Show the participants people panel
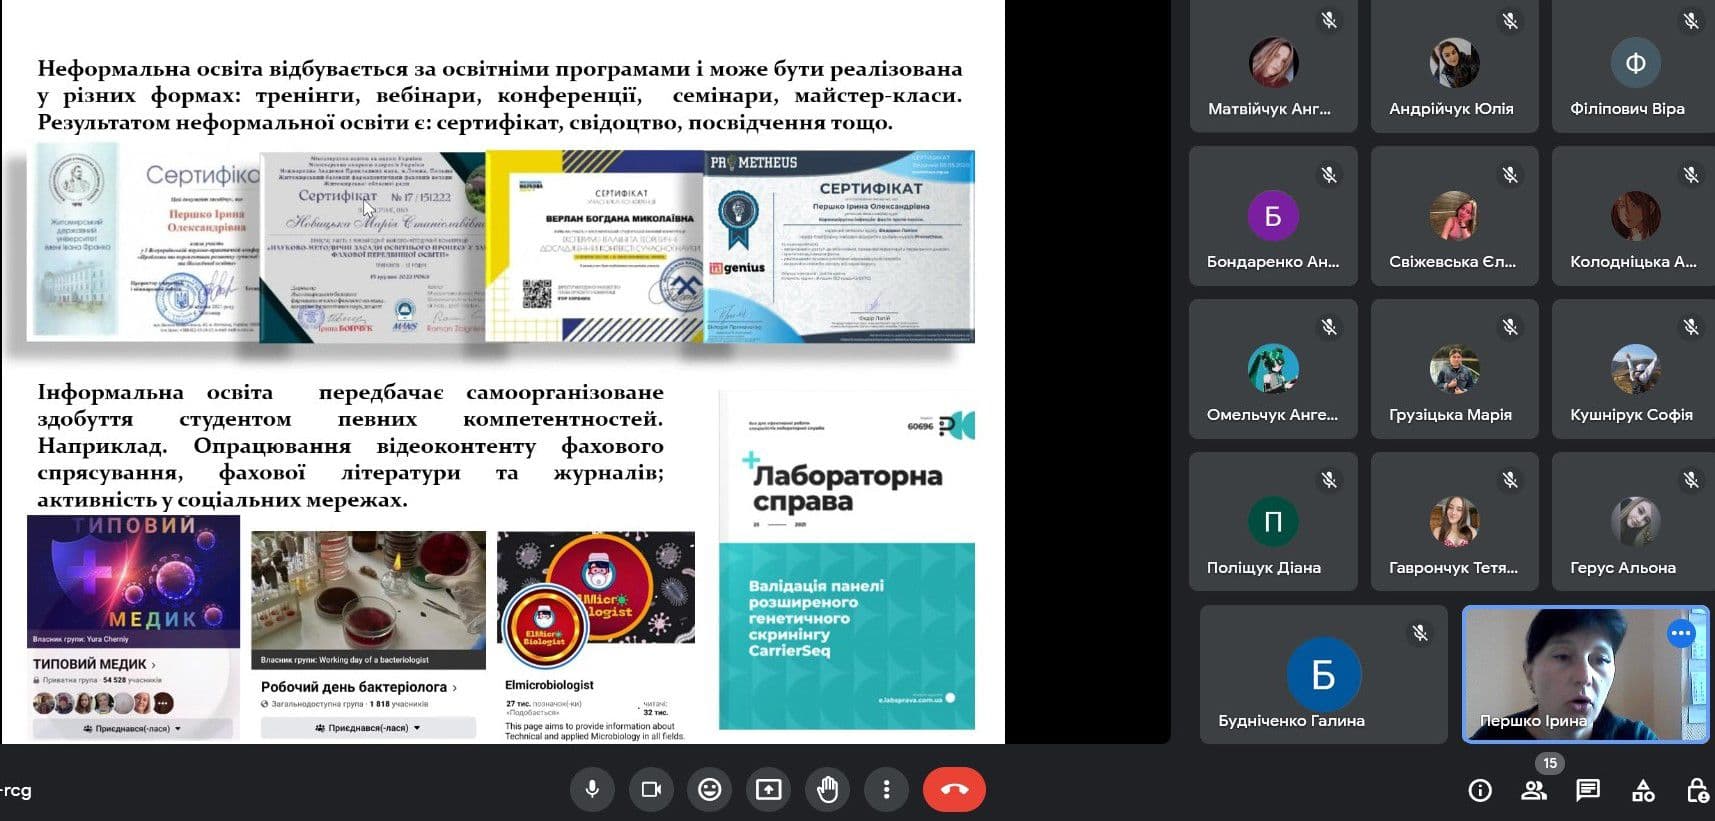Screen dimensions: 1715x821 (1533, 791)
